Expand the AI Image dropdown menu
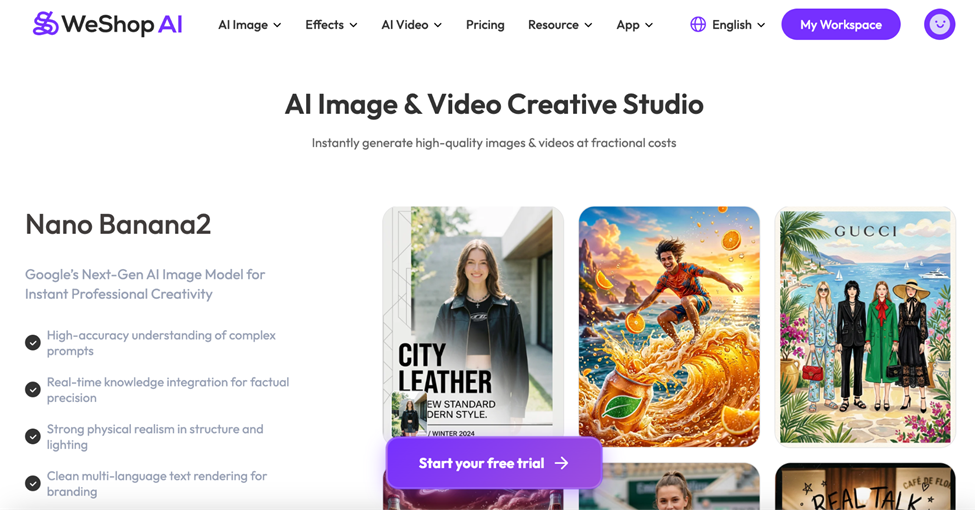The width and height of the screenshot is (975, 510). pos(249,24)
